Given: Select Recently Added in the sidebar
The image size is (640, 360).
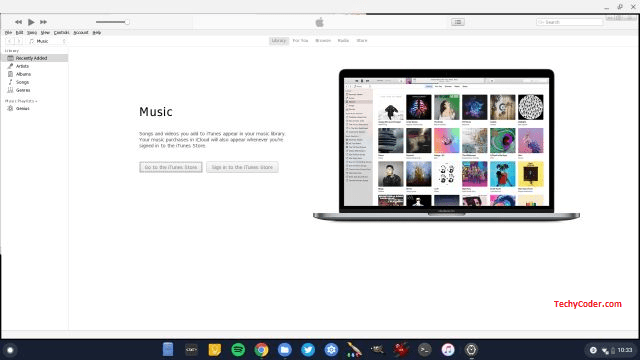Looking at the screenshot, I should [x=35, y=58].
